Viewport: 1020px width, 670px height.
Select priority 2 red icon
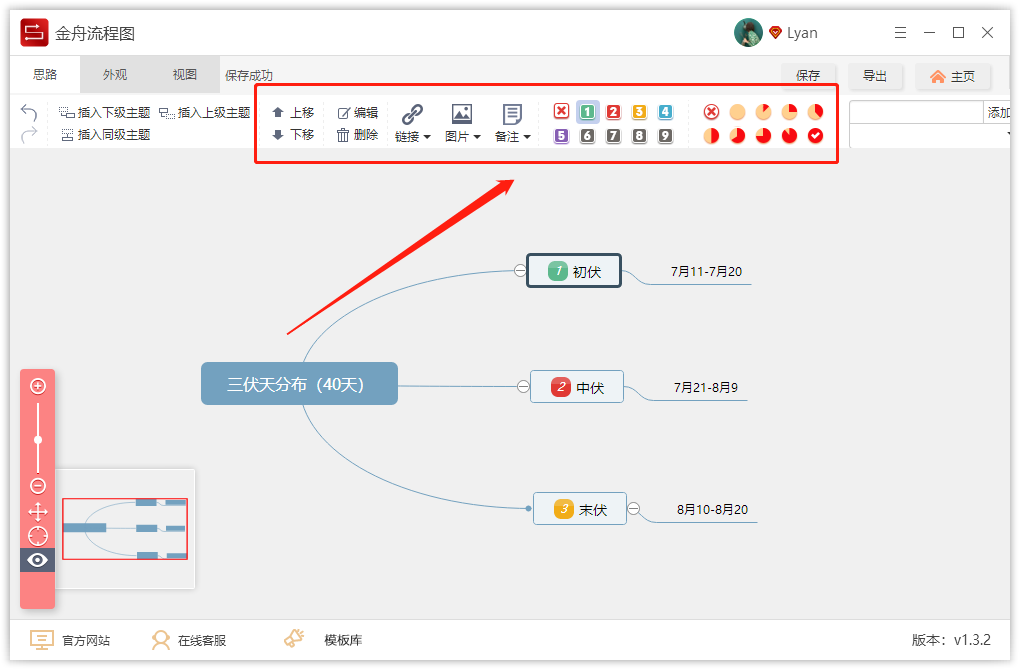613,112
